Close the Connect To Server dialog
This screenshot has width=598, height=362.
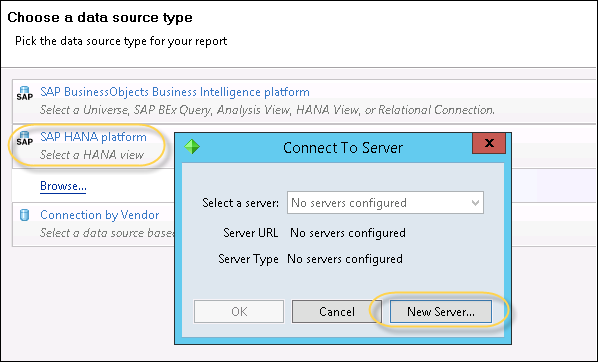coord(489,143)
